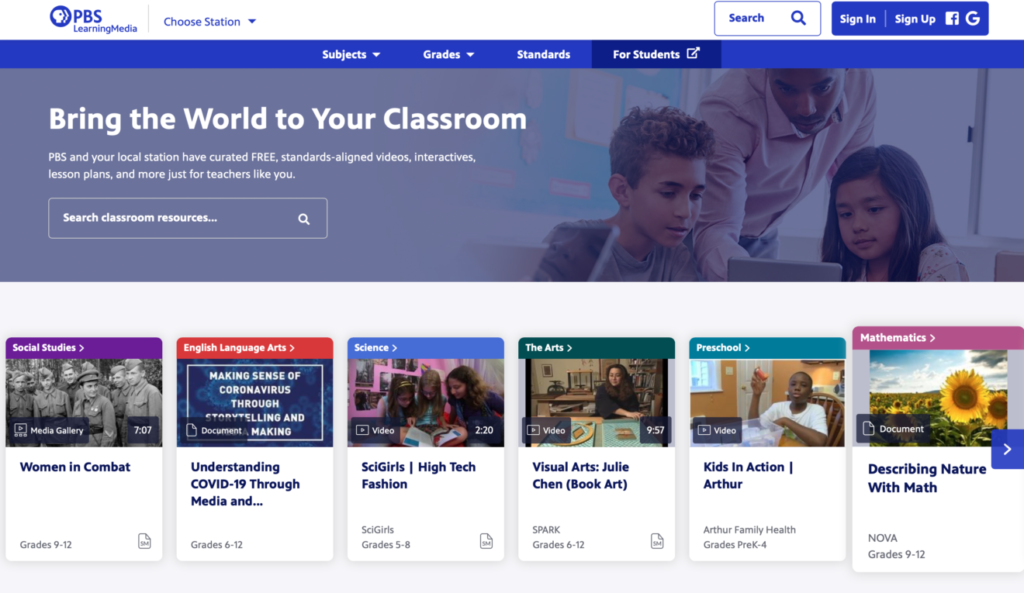Image resolution: width=1024 pixels, height=593 pixels.
Task: Click the Document icon on the Mathematics card
Action: point(868,428)
